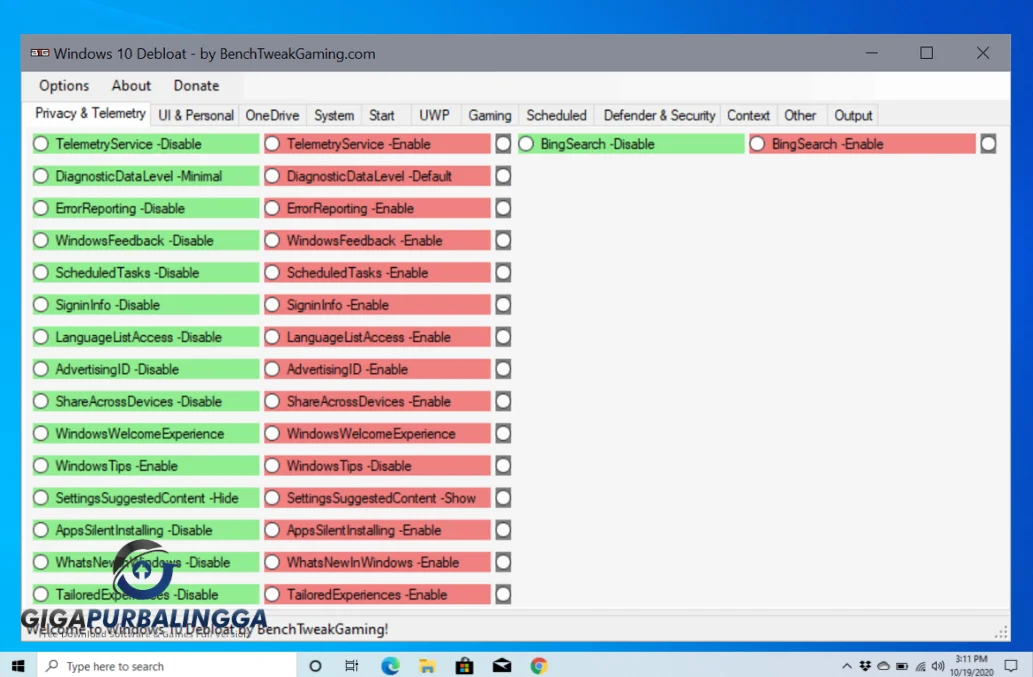
Task: Open the notification action center
Action: pos(1011,666)
